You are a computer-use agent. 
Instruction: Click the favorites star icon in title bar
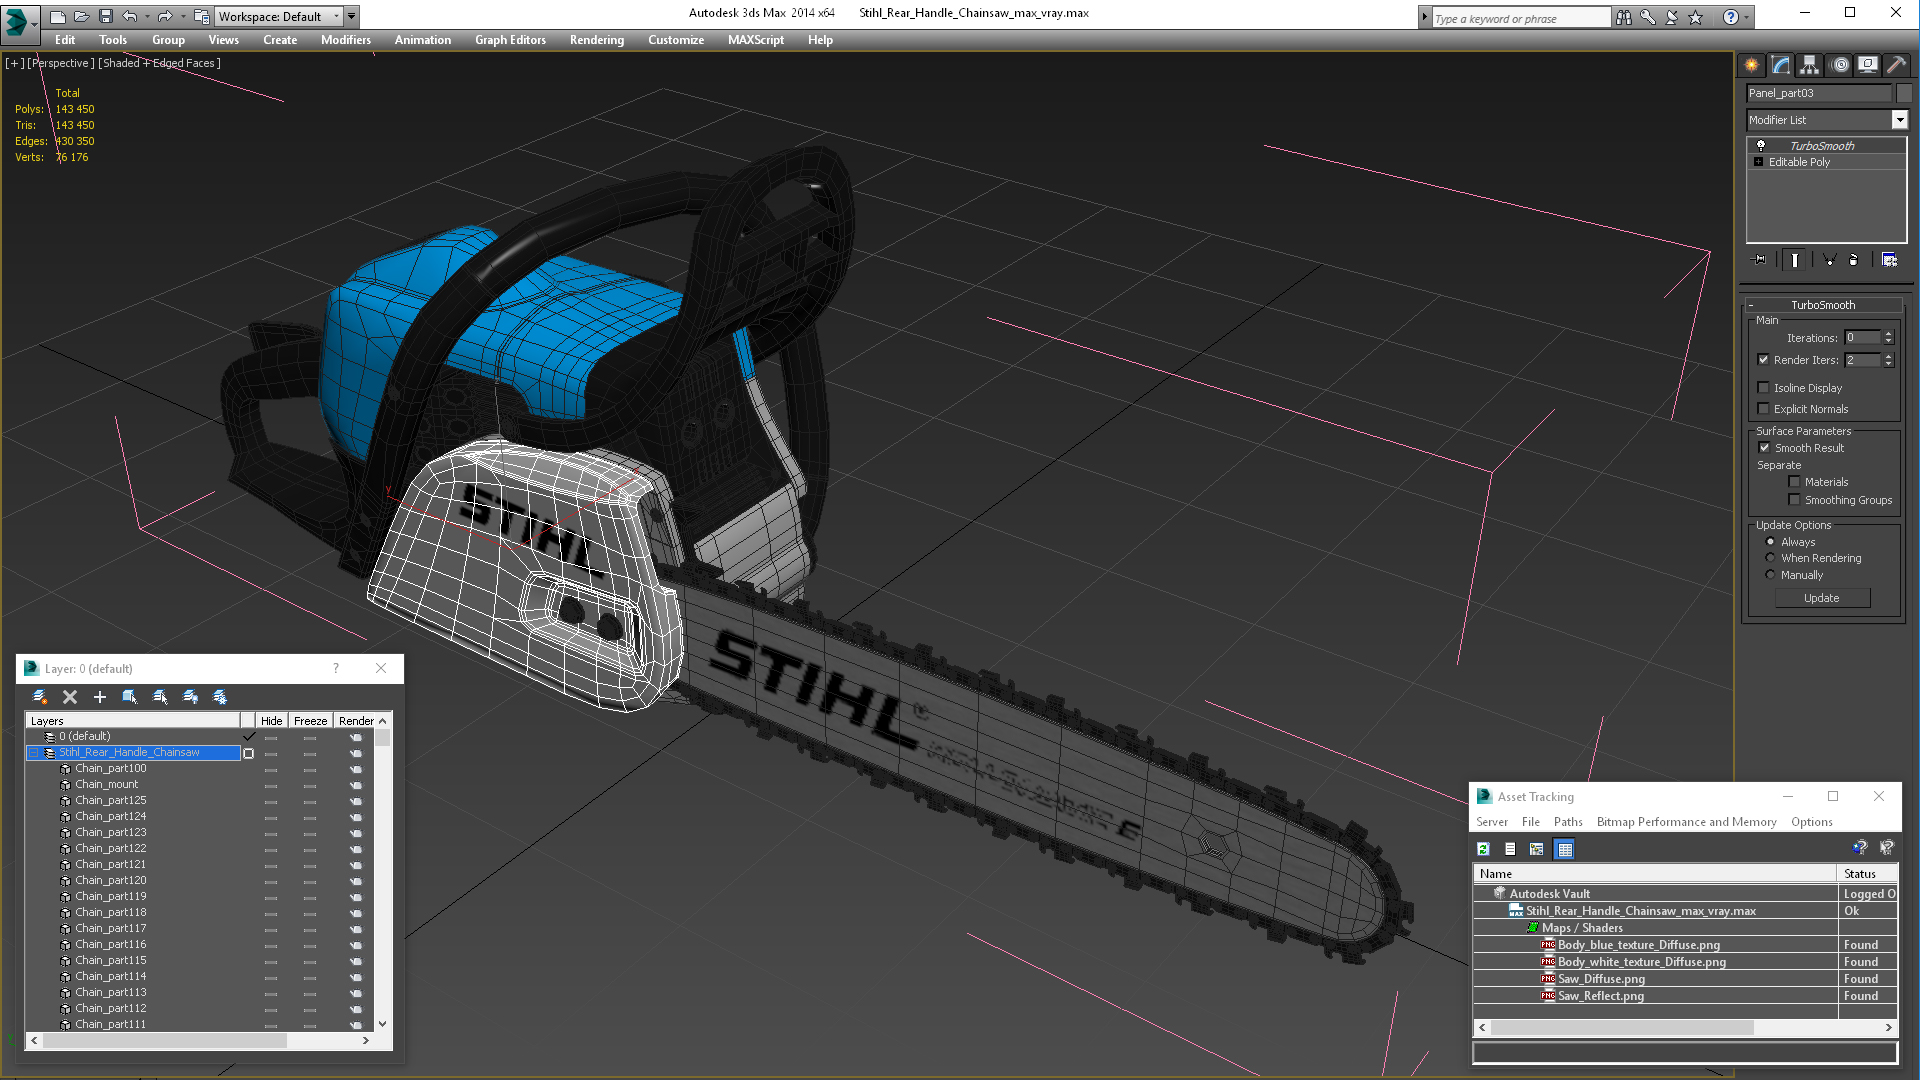coord(1695,17)
